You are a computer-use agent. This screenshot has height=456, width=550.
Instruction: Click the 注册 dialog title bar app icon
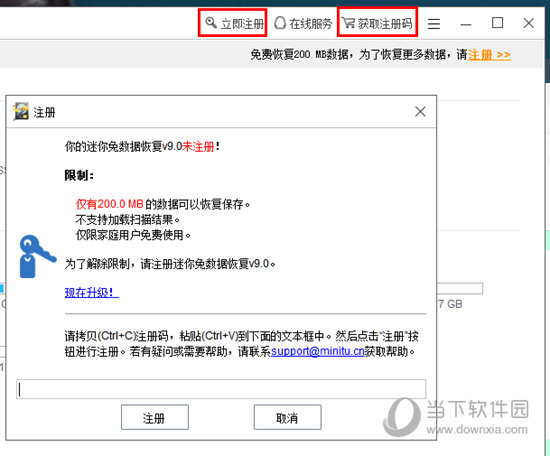(x=20, y=112)
